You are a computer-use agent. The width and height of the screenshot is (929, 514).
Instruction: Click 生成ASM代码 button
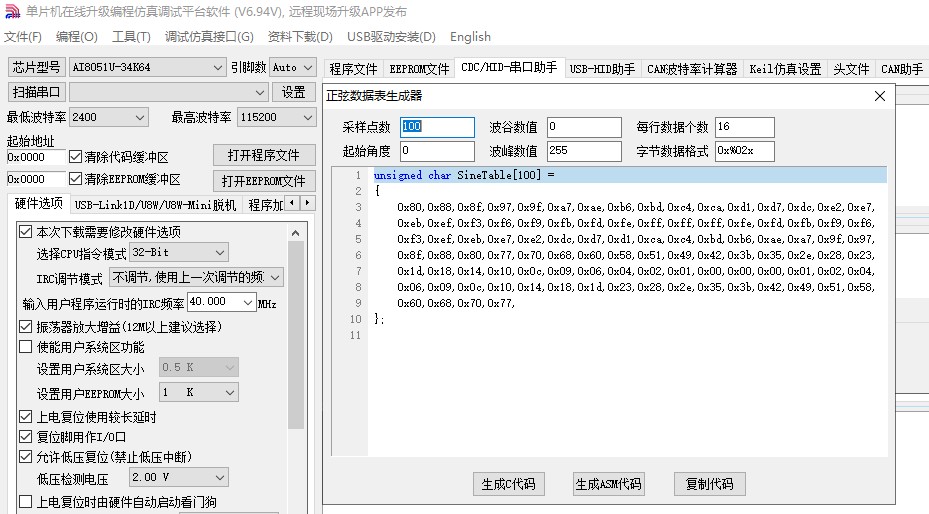(x=608, y=484)
